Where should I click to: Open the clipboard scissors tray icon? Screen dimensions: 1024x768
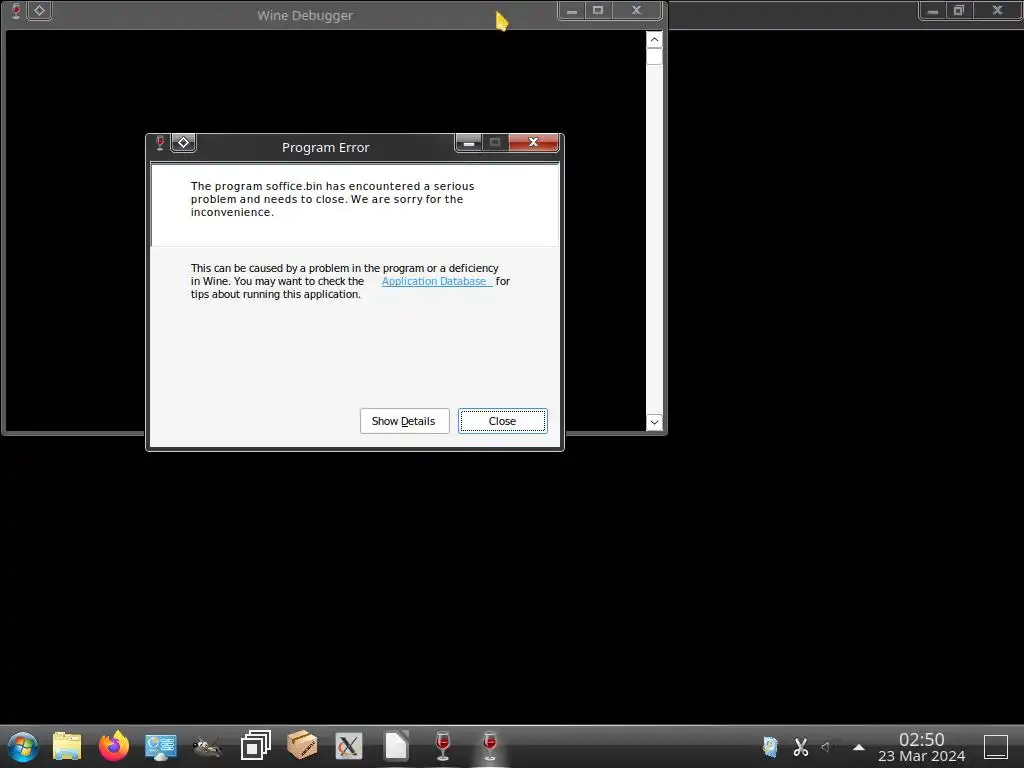[801, 746]
